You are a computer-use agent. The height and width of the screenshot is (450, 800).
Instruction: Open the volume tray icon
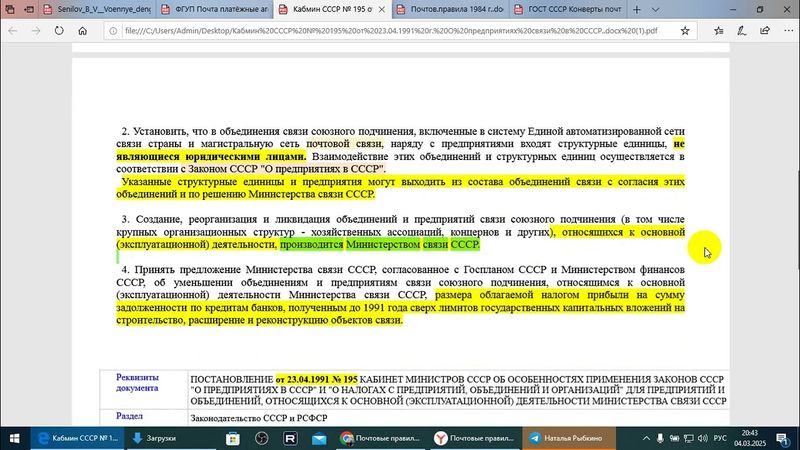pos(703,438)
